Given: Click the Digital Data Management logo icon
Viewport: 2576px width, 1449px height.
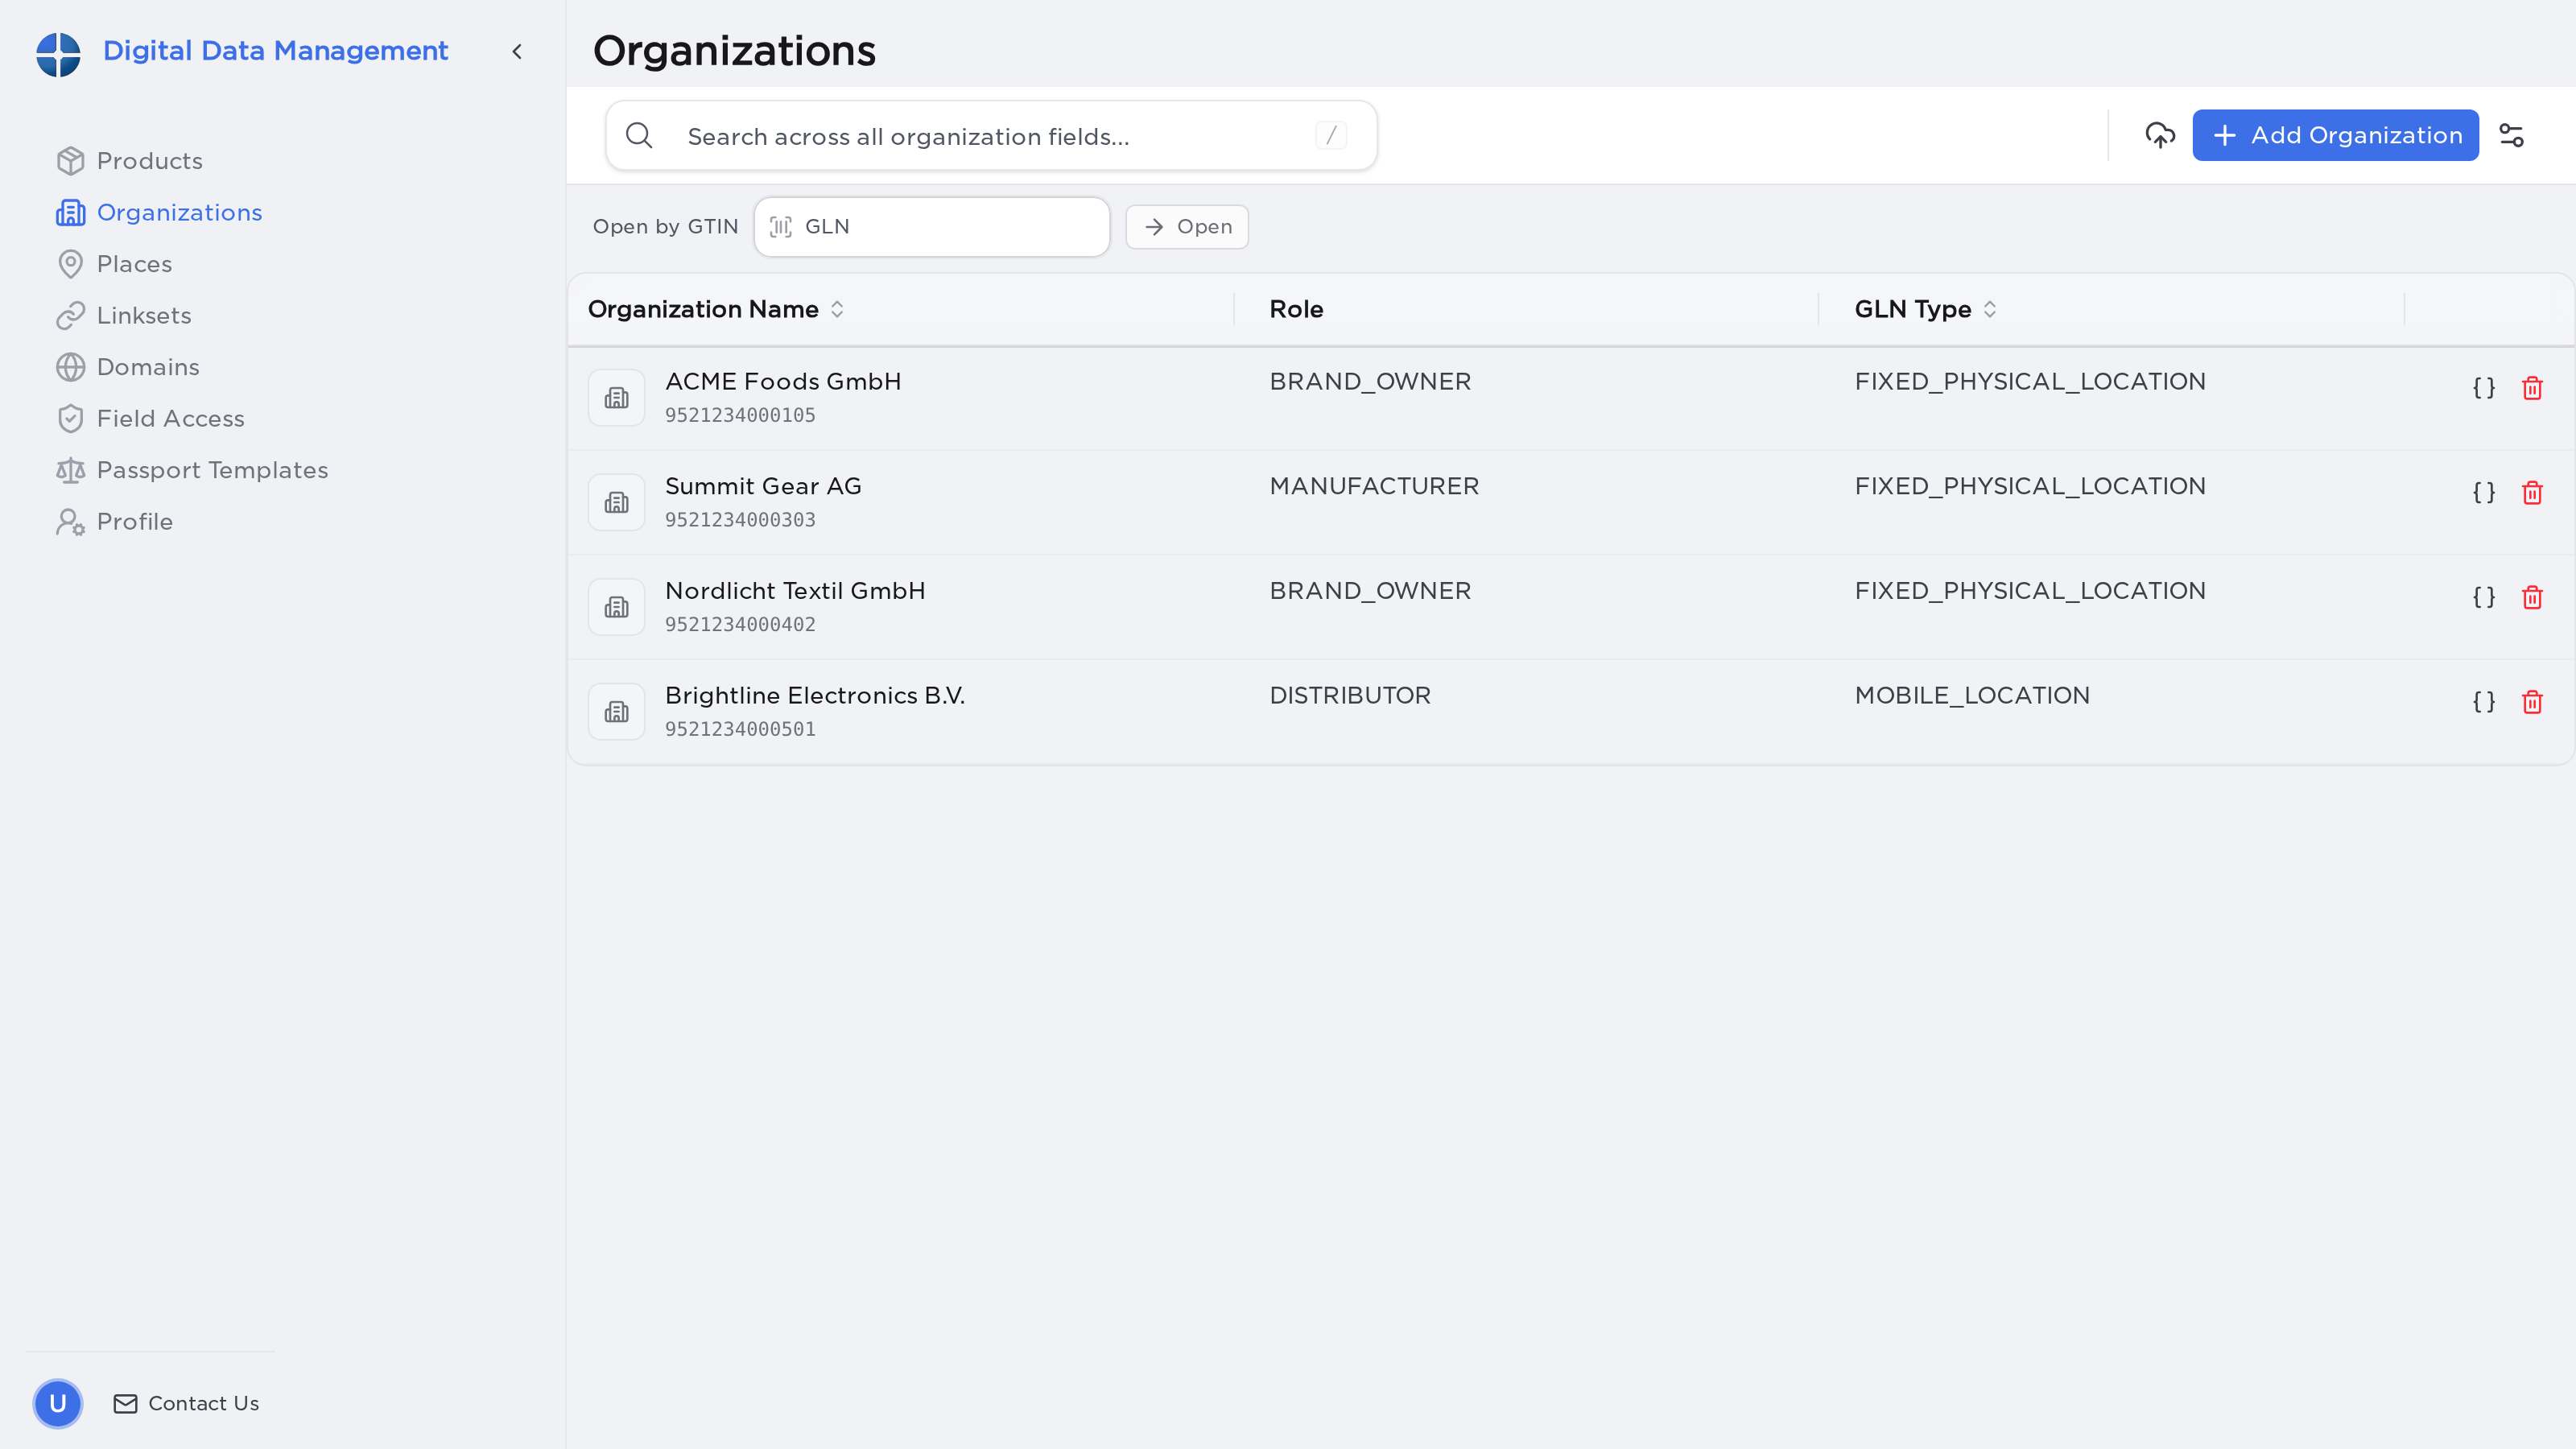Looking at the screenshot, I should pyautogui.click(x=58, y=53).
